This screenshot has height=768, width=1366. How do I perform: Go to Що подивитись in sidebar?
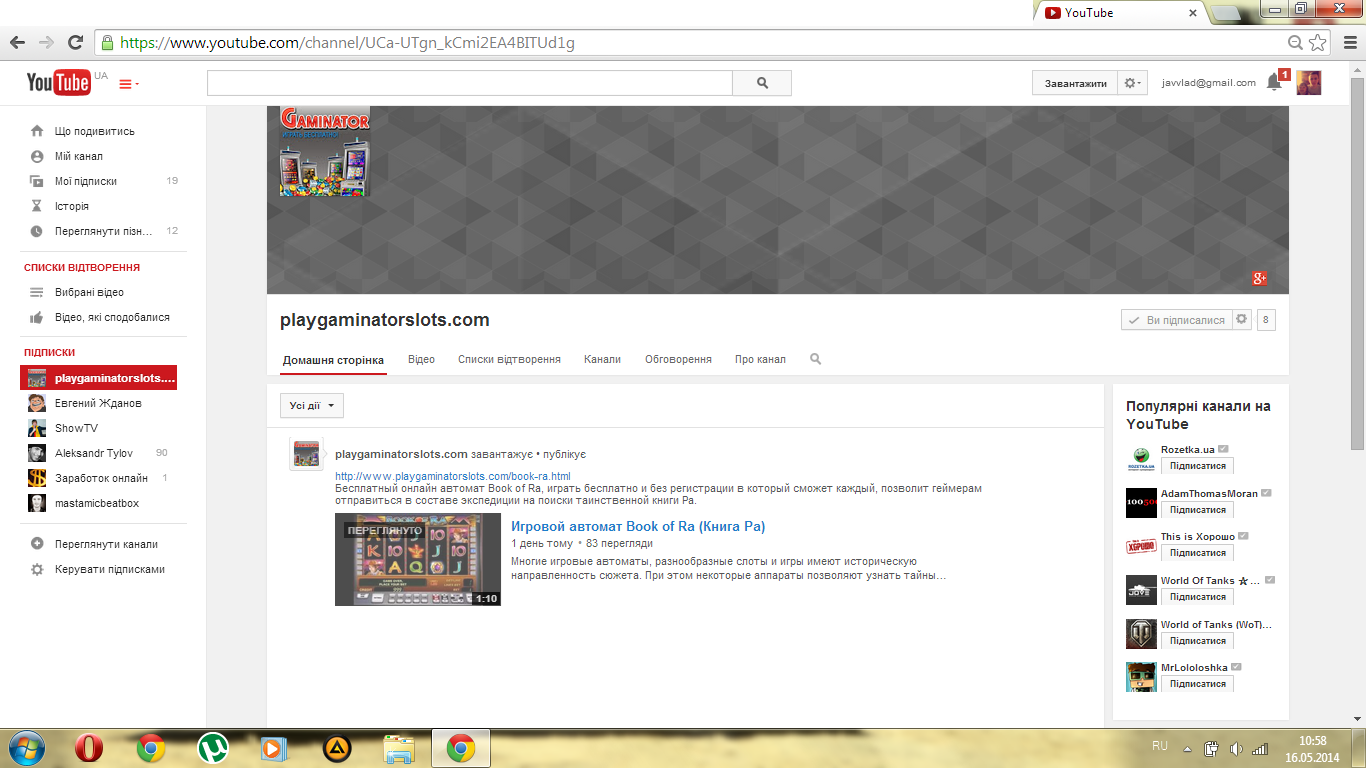(x=95, y=131)
